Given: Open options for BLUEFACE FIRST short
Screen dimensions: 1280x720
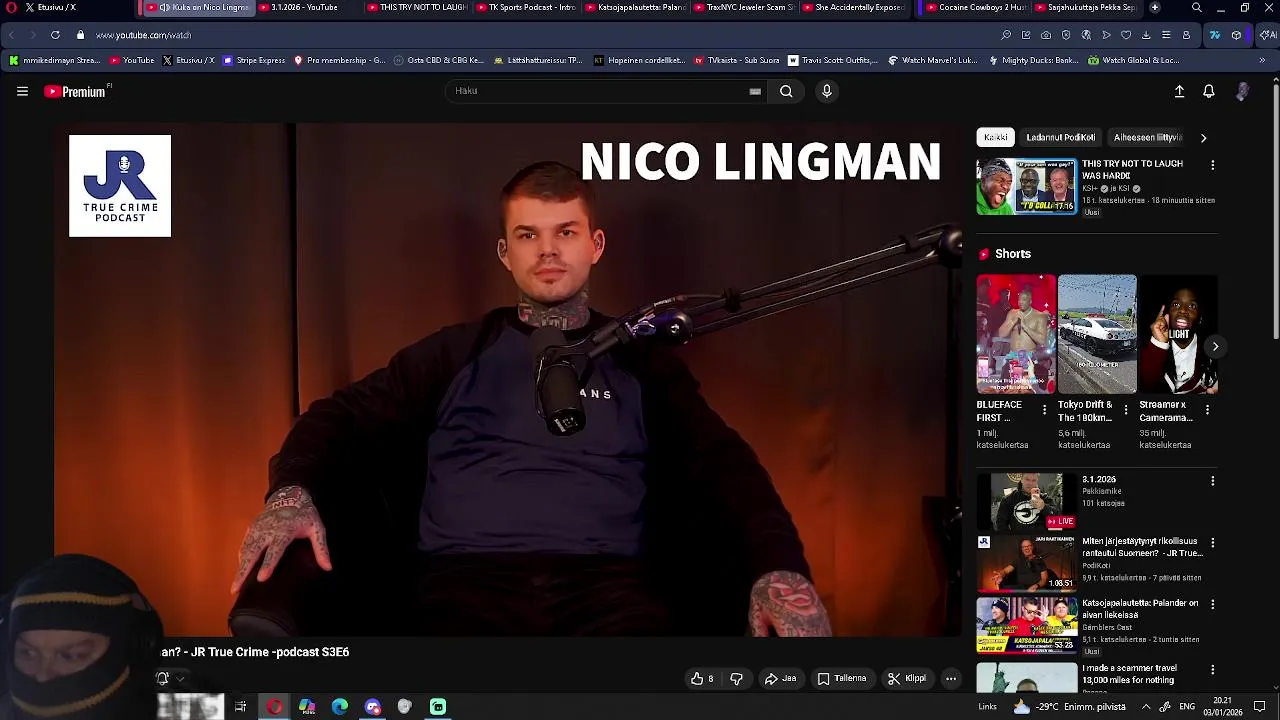Looking at the screenshot, I should pos(1044,410).
